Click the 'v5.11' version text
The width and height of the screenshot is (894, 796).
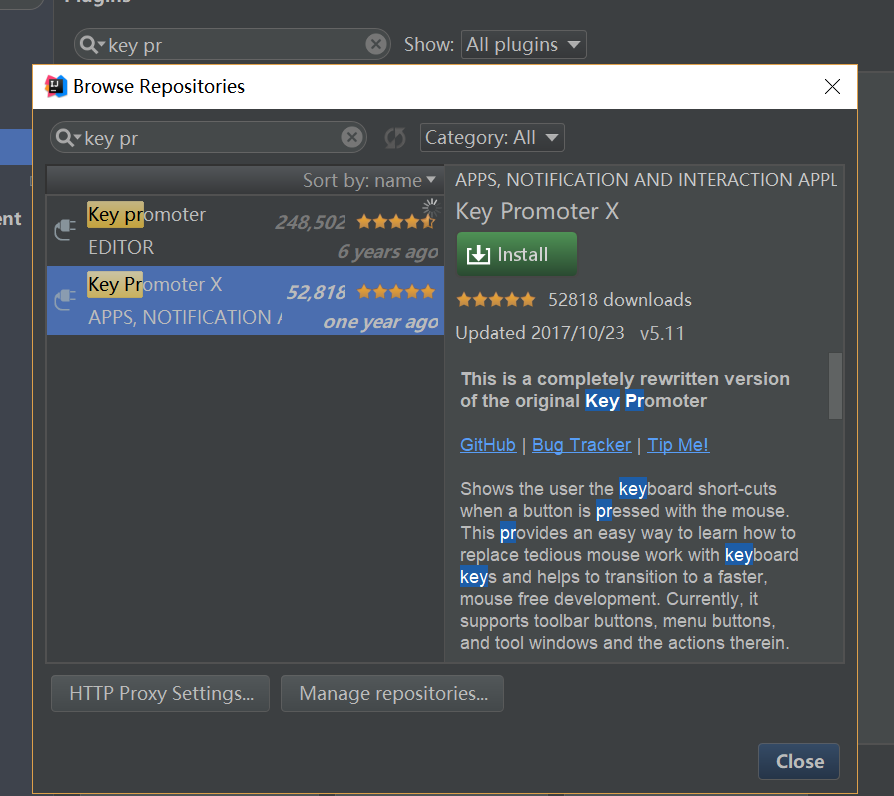tap(662, 333)
